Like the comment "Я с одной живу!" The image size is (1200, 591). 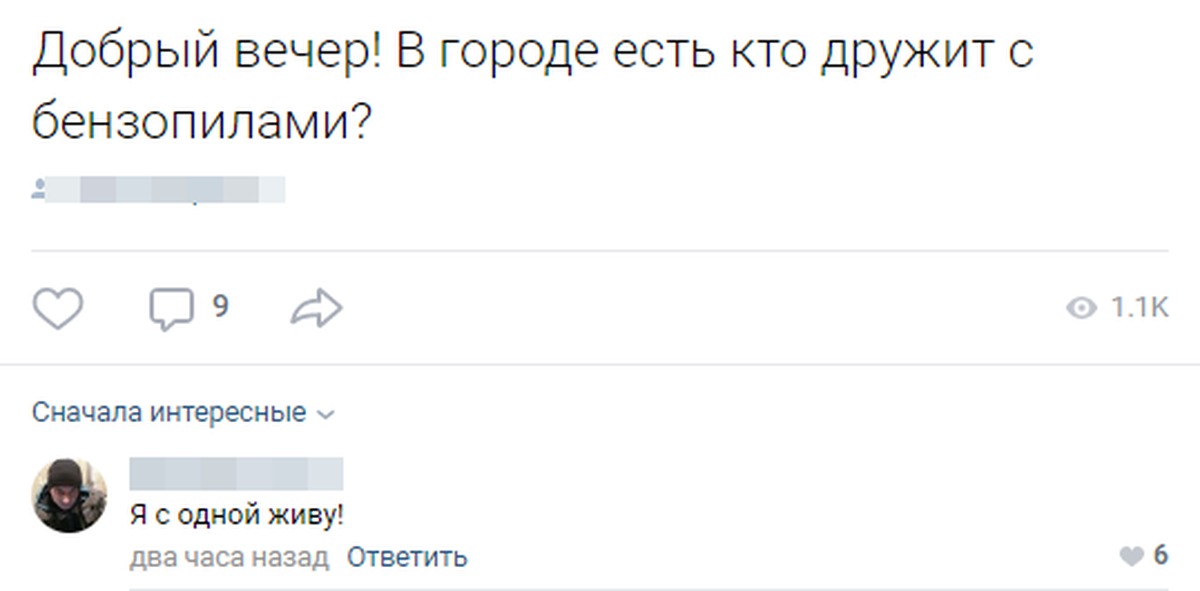[1131, 556]
